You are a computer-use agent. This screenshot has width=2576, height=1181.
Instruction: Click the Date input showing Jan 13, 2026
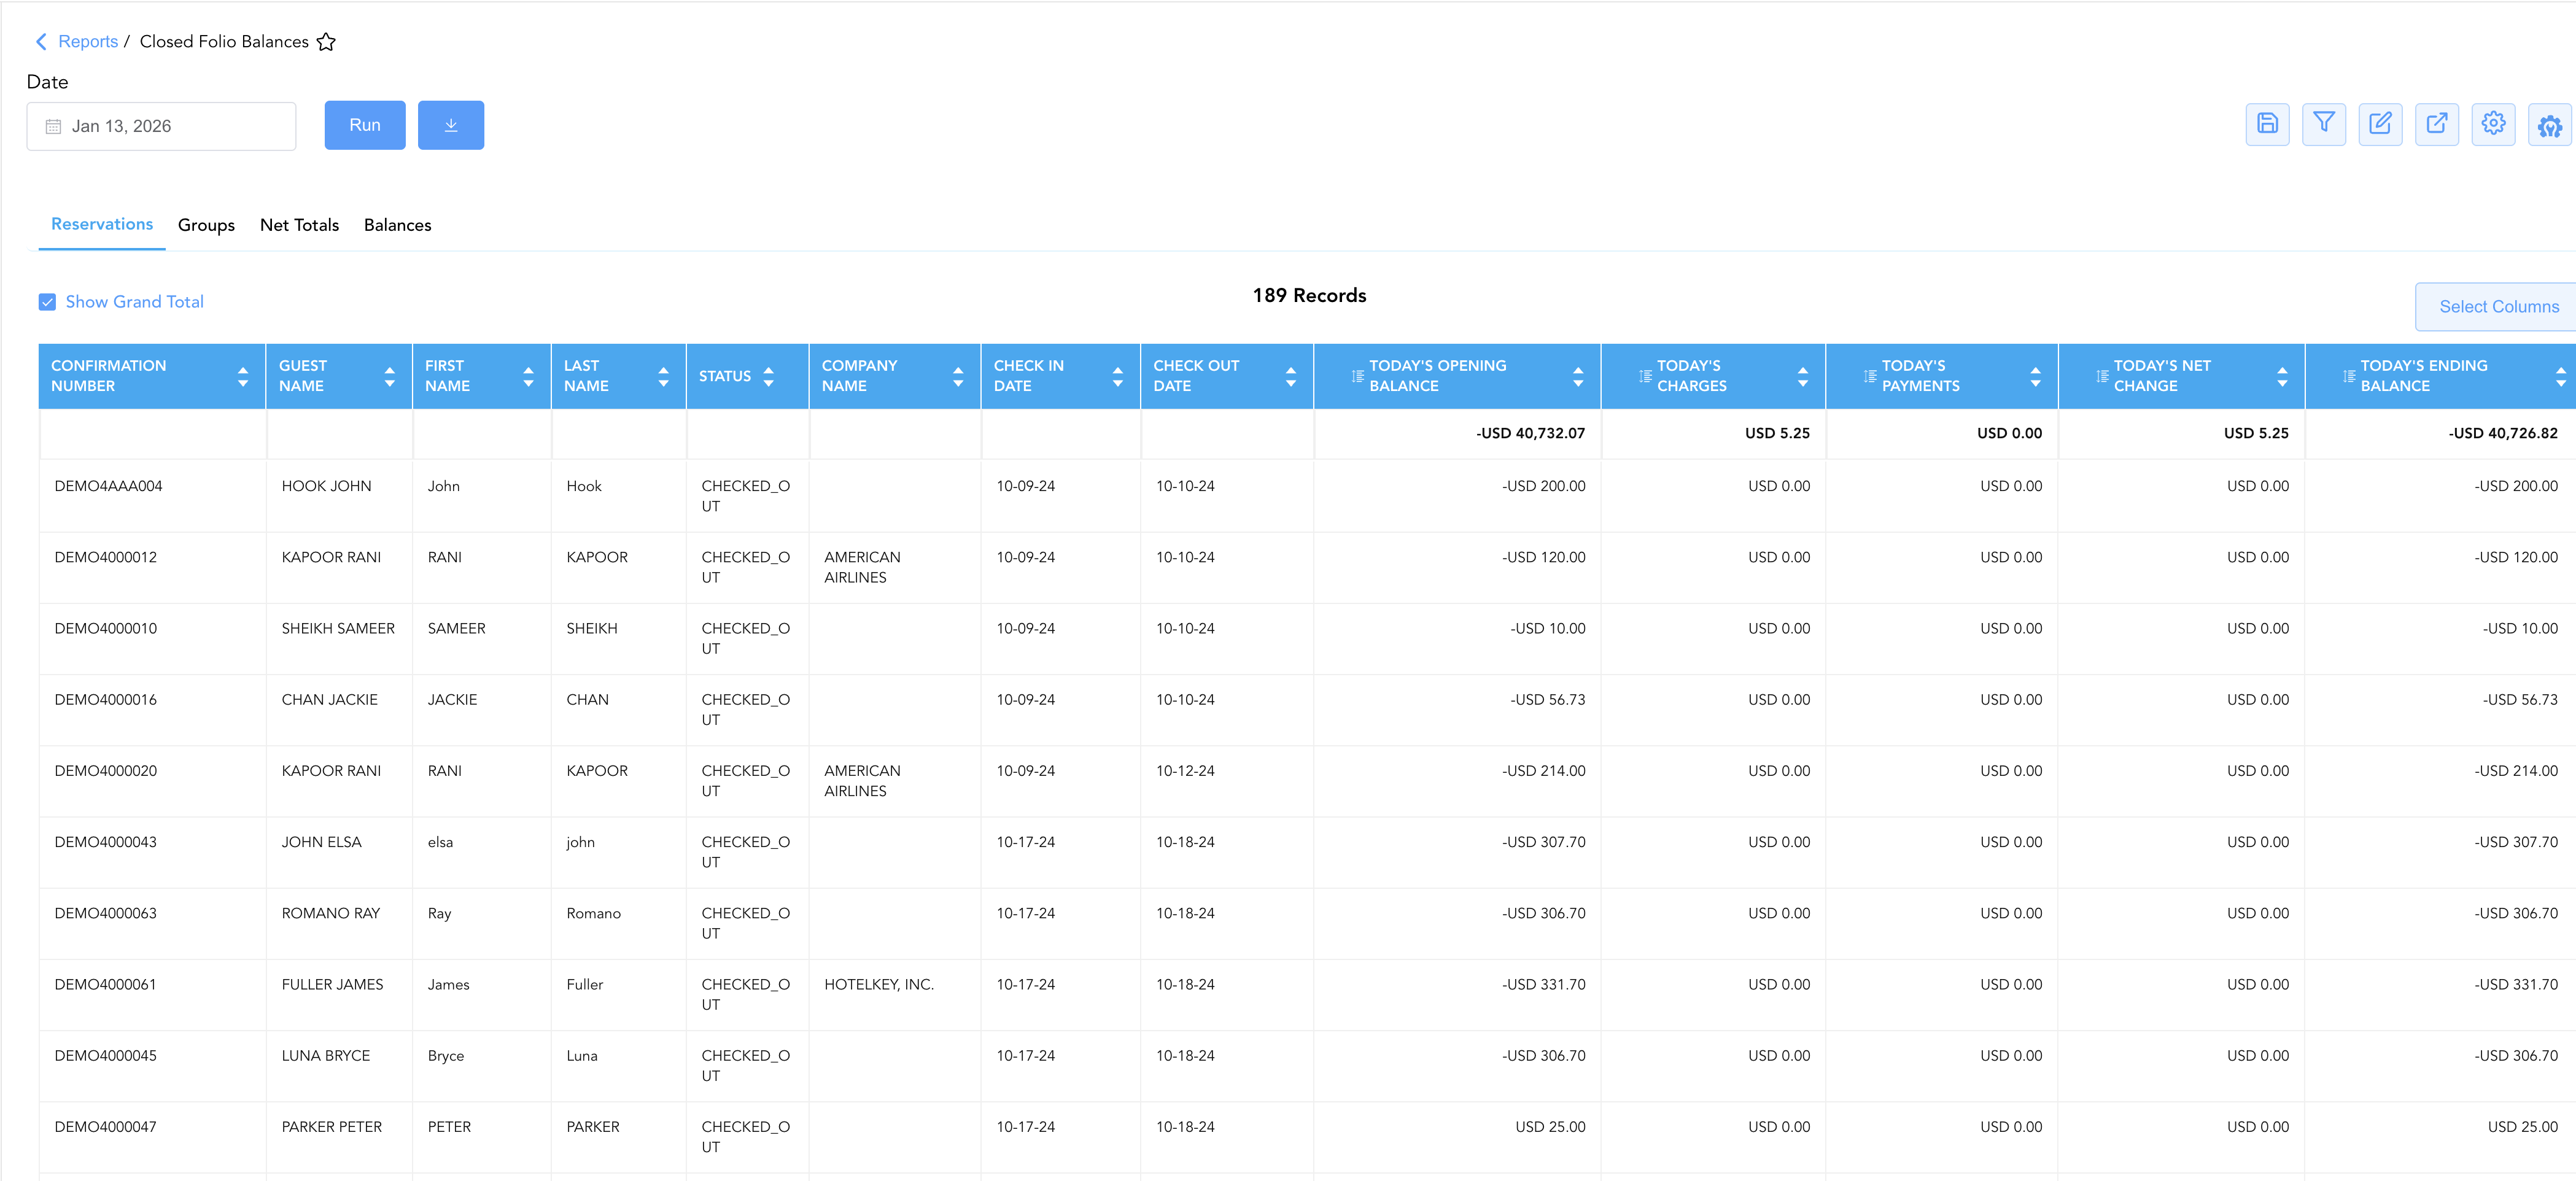[161, 127]
